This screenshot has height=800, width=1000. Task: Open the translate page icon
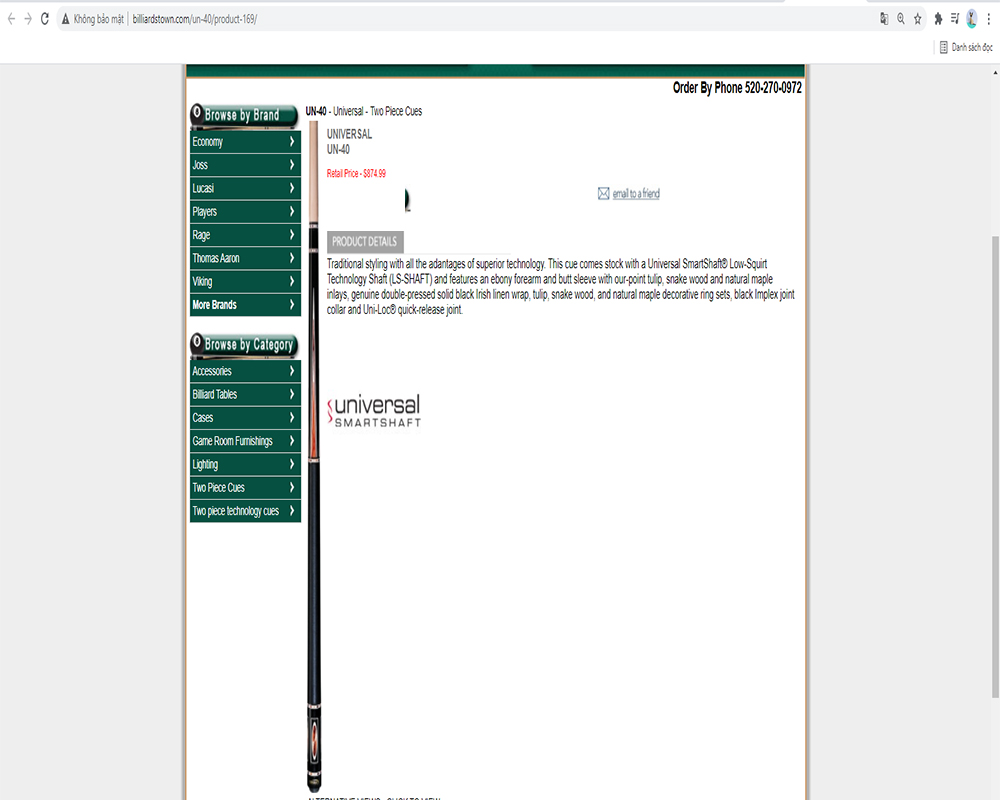point(884,19)
